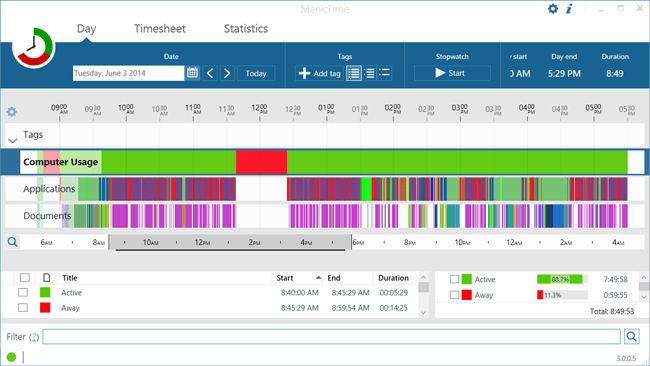
Task: Open timeline settings gear icon
Action: [12, 111]
